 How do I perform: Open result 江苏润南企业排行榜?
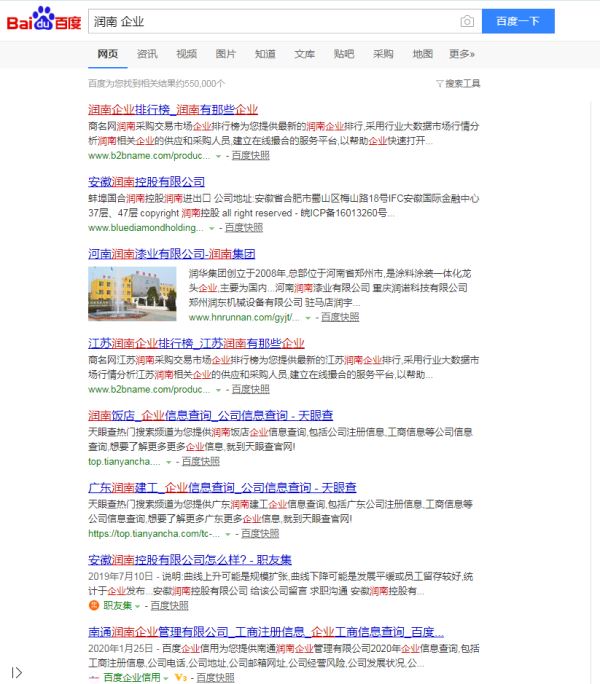tap(196, 343)
